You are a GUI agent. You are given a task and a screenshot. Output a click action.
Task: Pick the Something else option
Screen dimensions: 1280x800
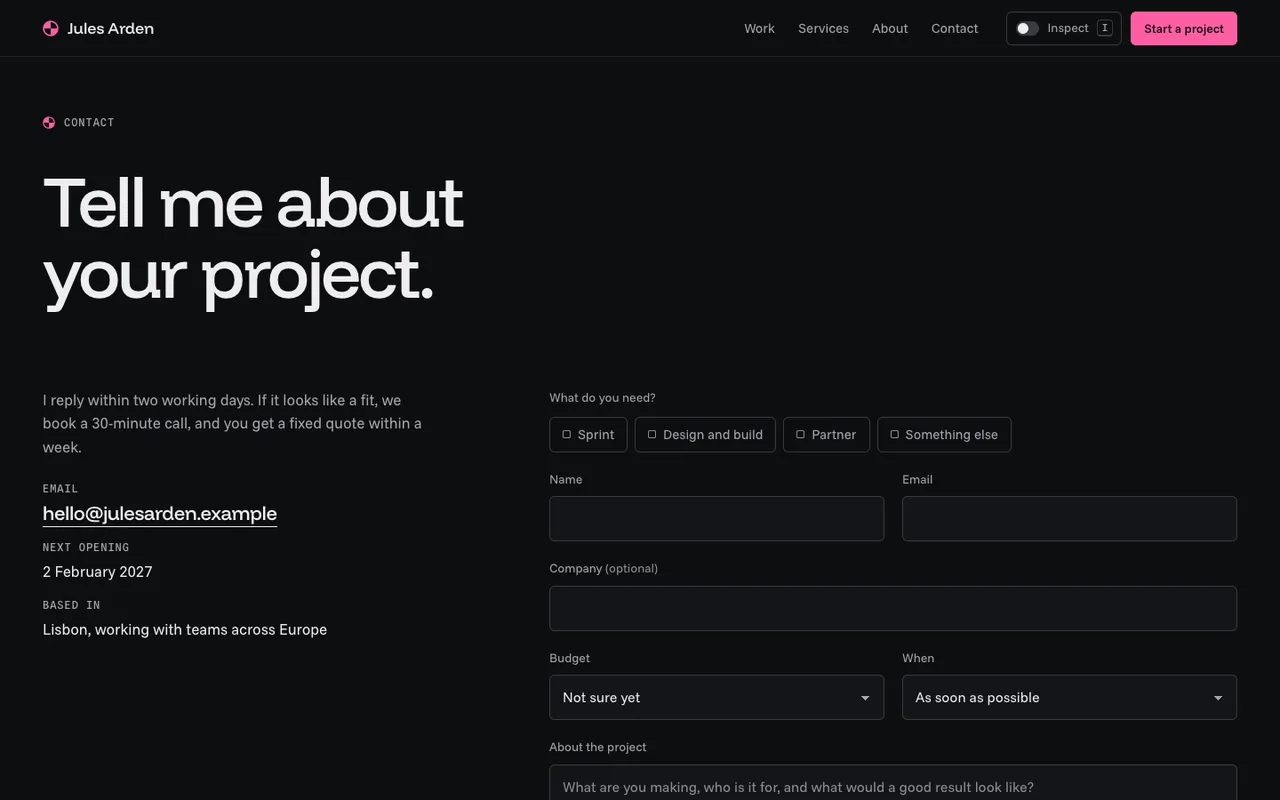945,435
